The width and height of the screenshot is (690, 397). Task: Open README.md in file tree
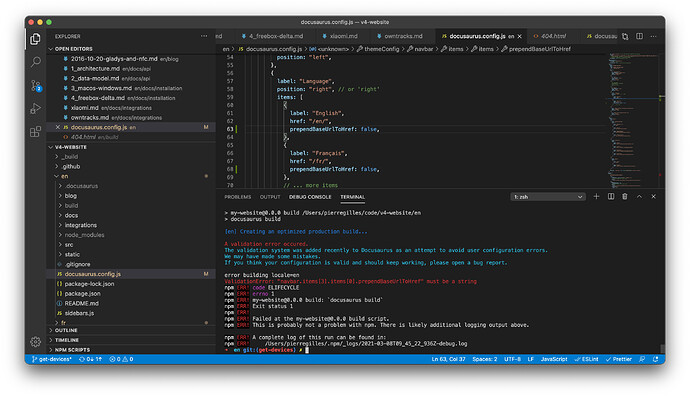[131, 303]
